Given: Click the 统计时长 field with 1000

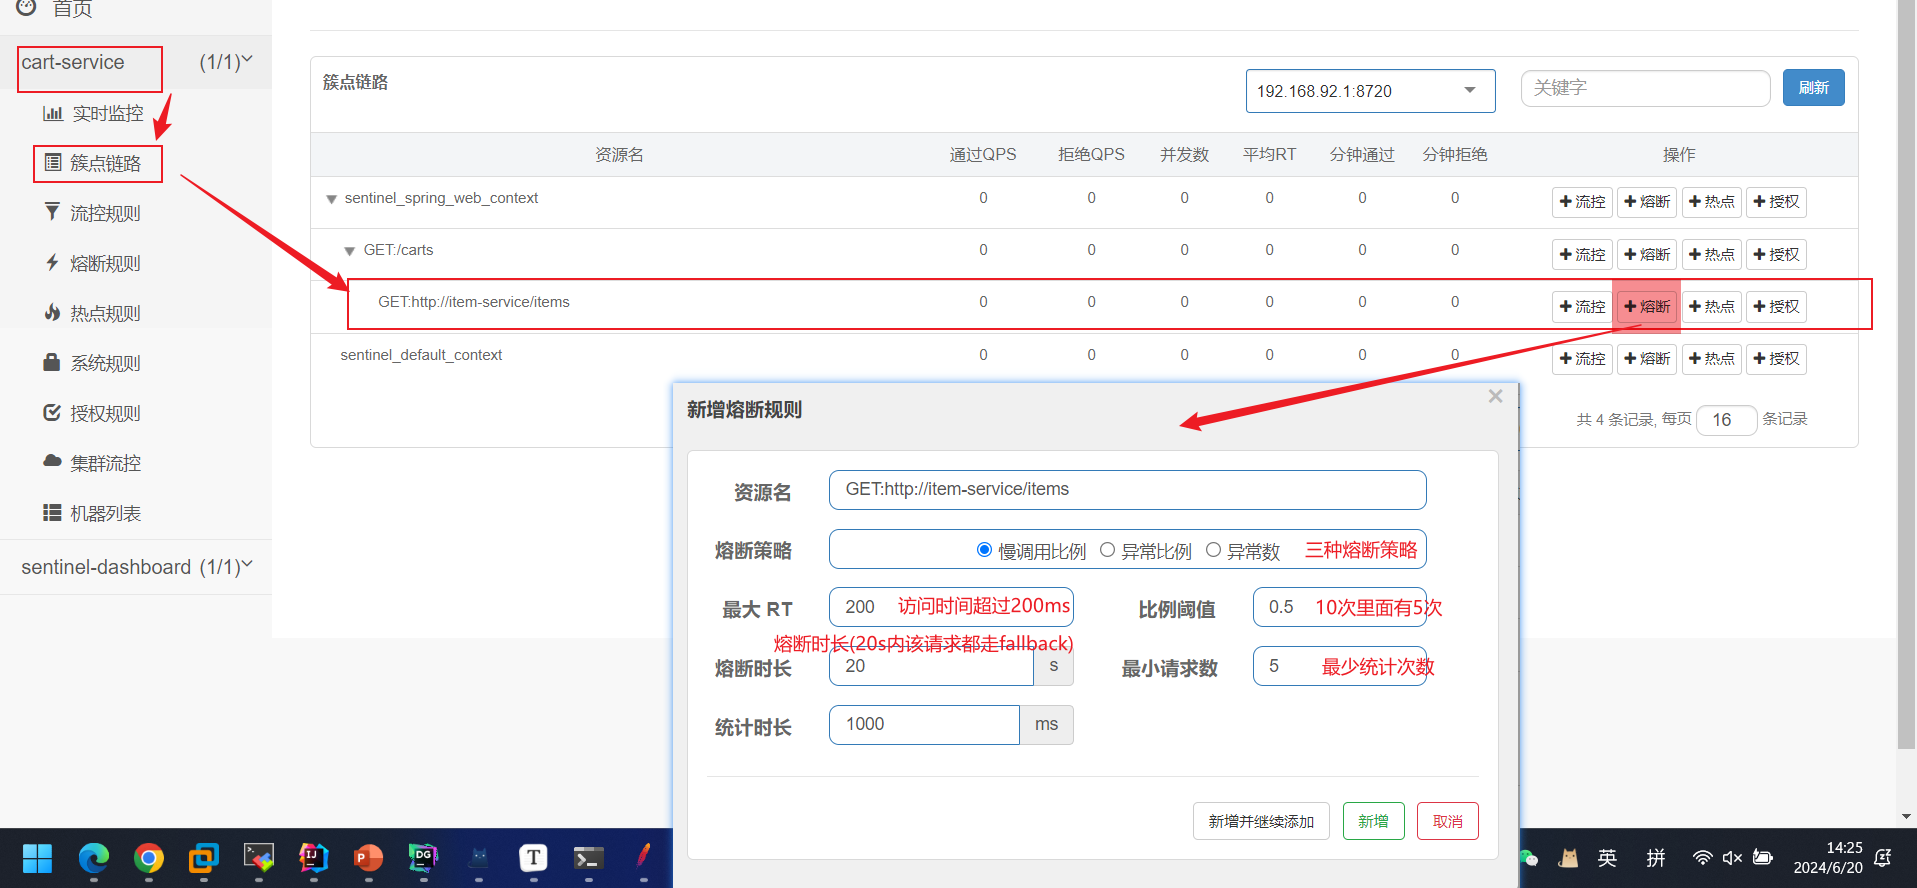Looking at the screenshot, I should tap(924, 725).
